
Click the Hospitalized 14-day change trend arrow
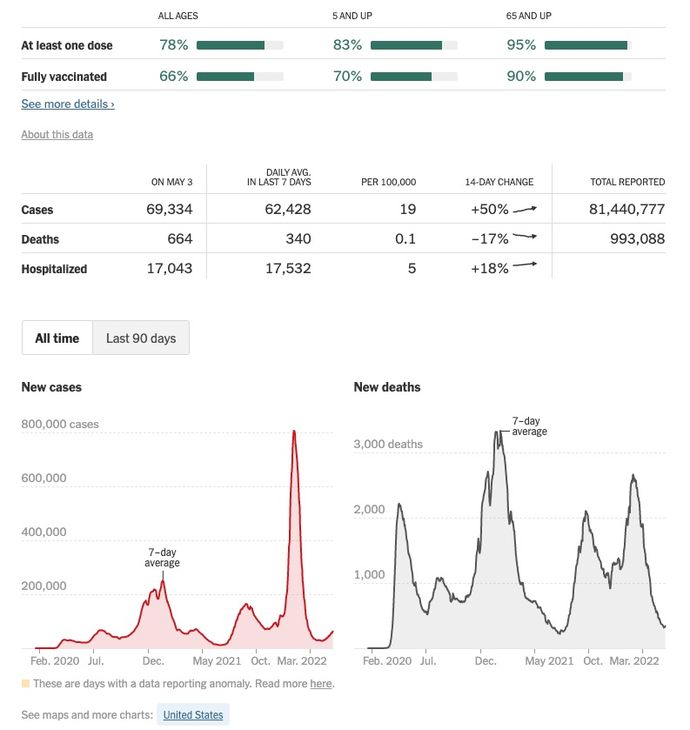pyautogui.click(x=525, y=266)
